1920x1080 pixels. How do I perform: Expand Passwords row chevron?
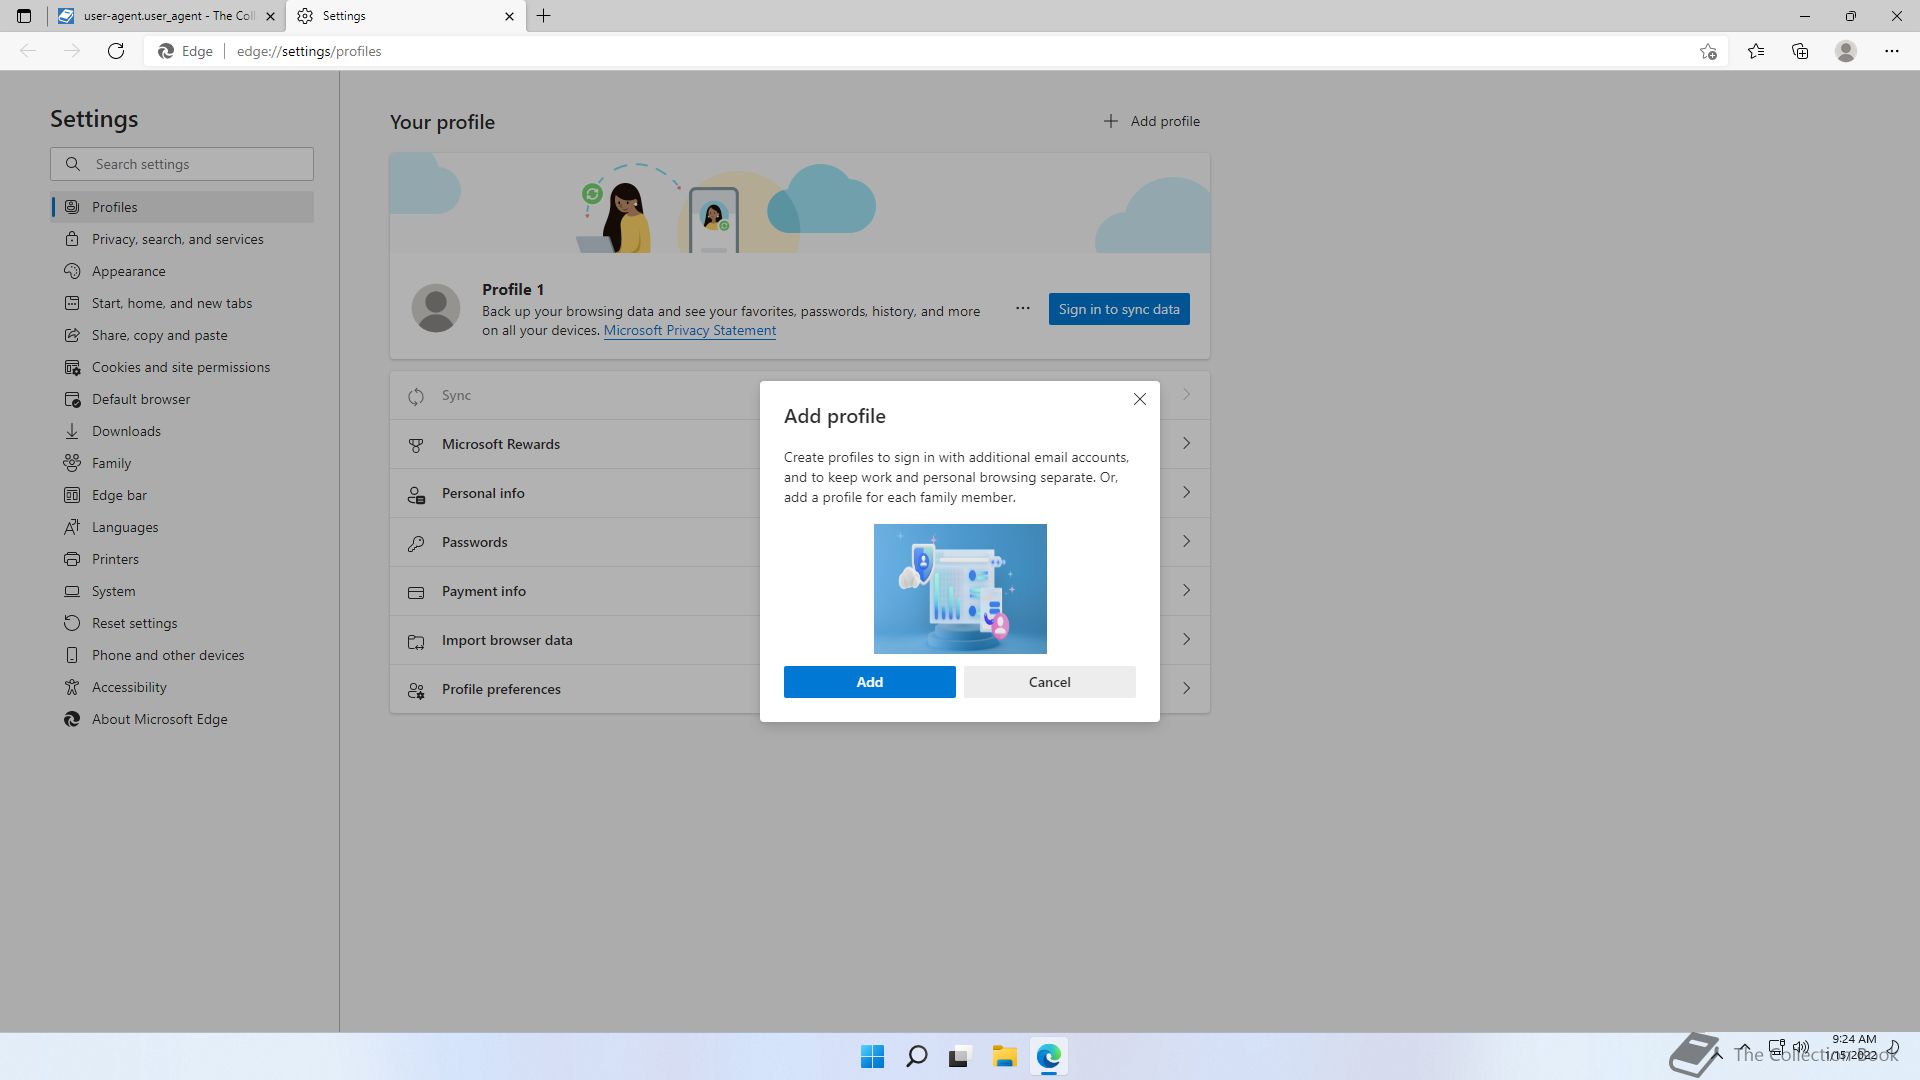[1186, 541]
